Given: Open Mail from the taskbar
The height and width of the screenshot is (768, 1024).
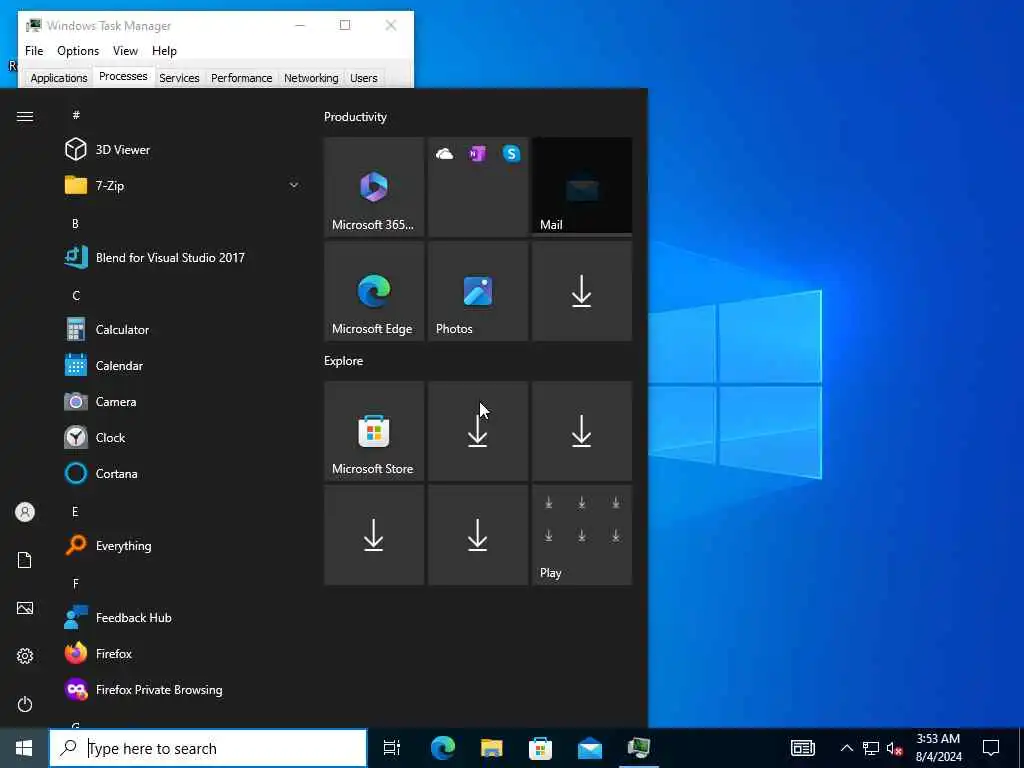Looking at the screenshot, I should [x=590, y=748].
